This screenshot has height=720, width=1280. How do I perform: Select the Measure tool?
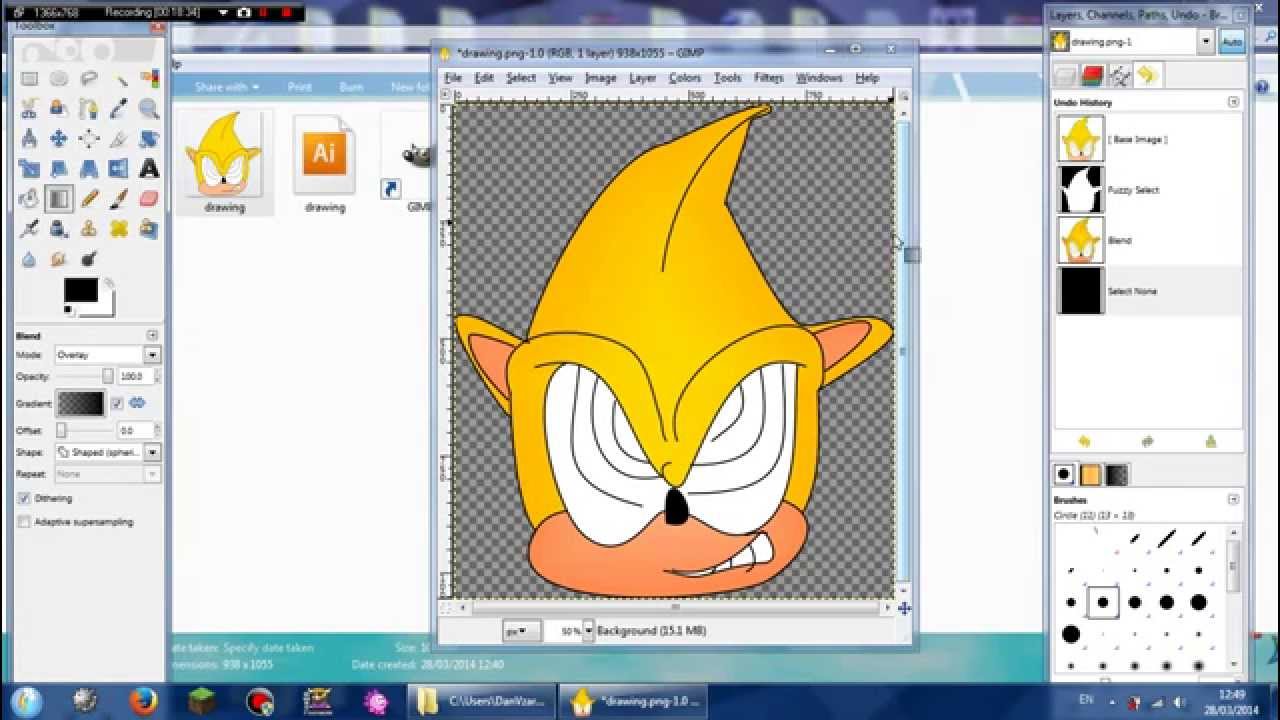pos(29,139)
